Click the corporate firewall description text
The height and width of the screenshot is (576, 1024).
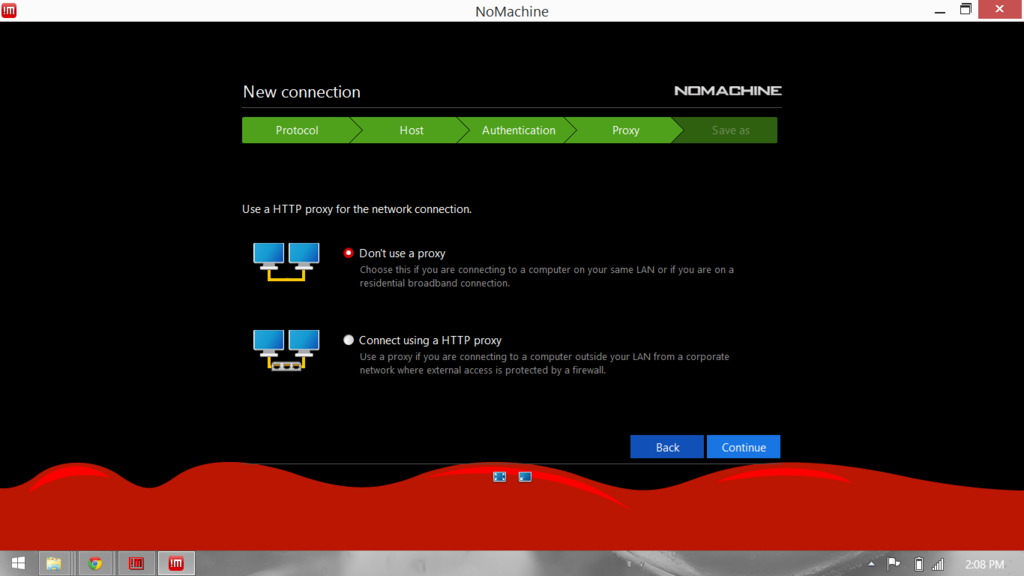pos(544,363)
